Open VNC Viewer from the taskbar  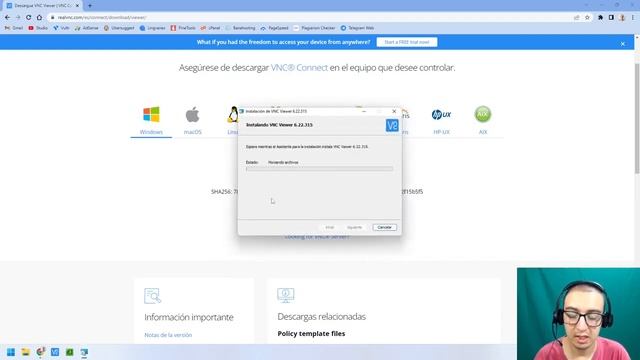coord(55,352)
